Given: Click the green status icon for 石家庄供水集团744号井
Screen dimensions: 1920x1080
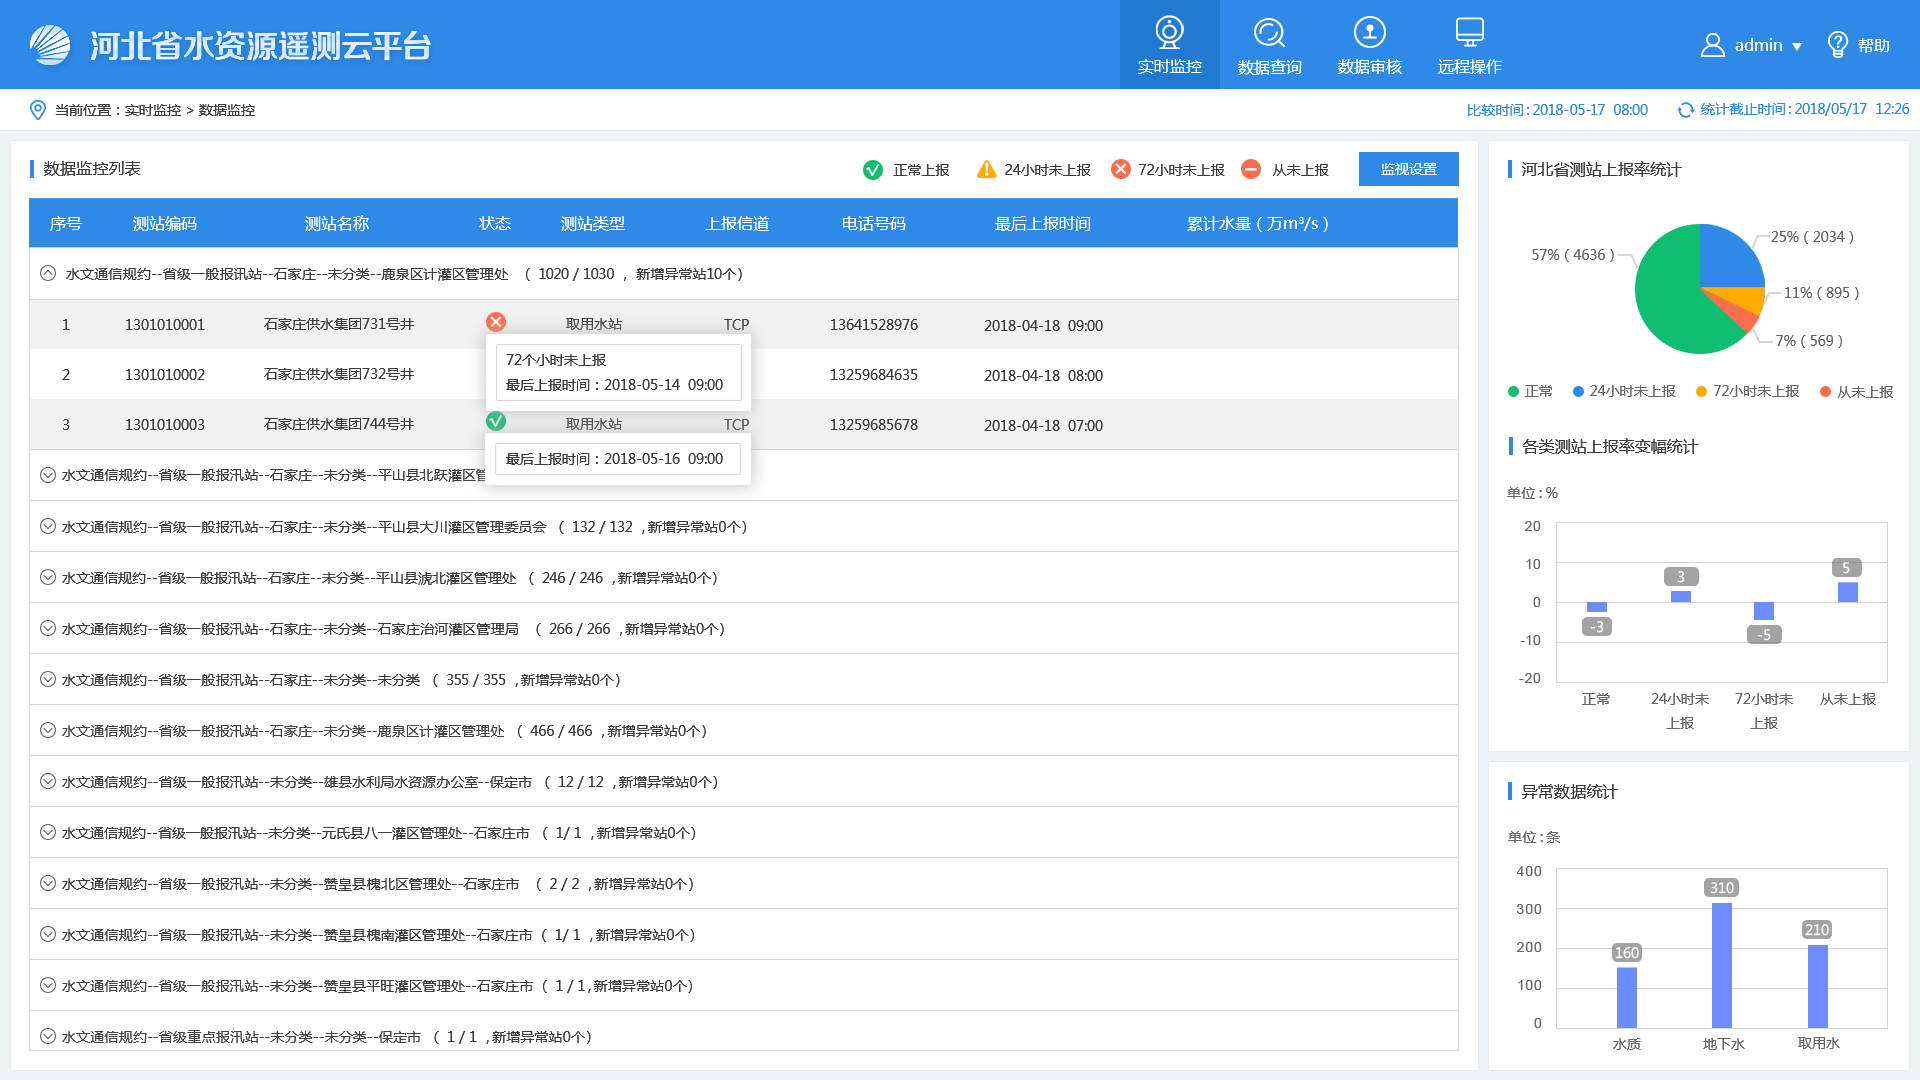Looking at the screenshot, I should click(495, 421).
